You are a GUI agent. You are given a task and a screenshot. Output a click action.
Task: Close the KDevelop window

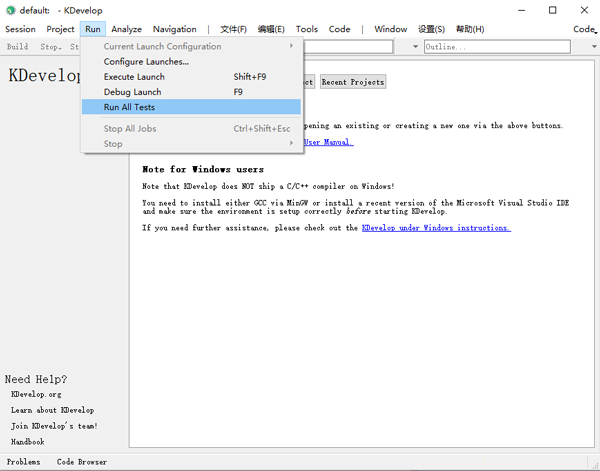pyautogui.click(x=584, y=10)
